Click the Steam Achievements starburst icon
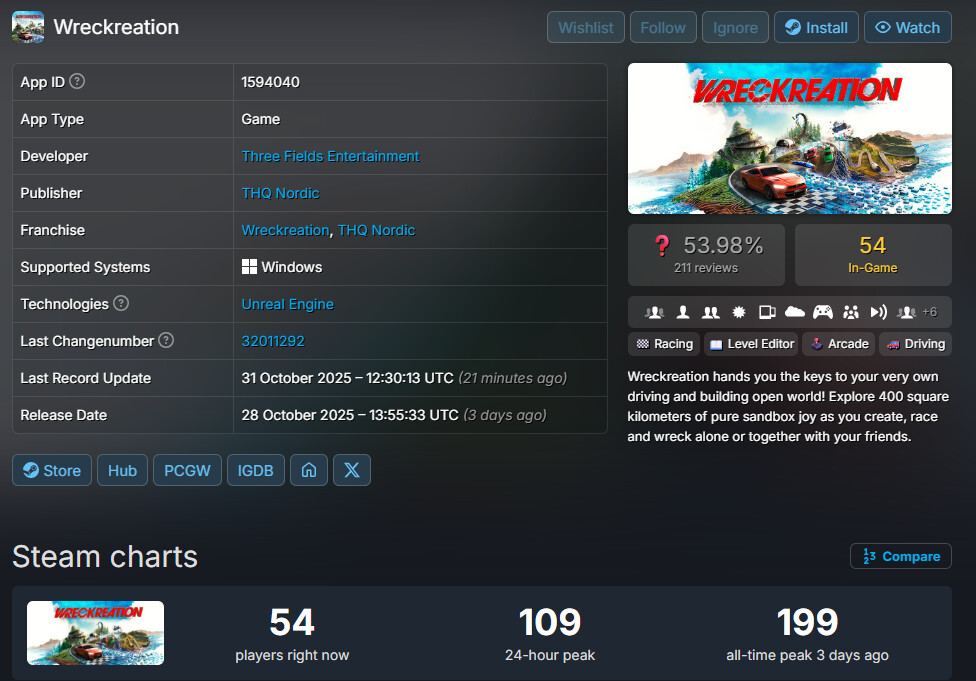976x681 pixels. tap(739, 312)
